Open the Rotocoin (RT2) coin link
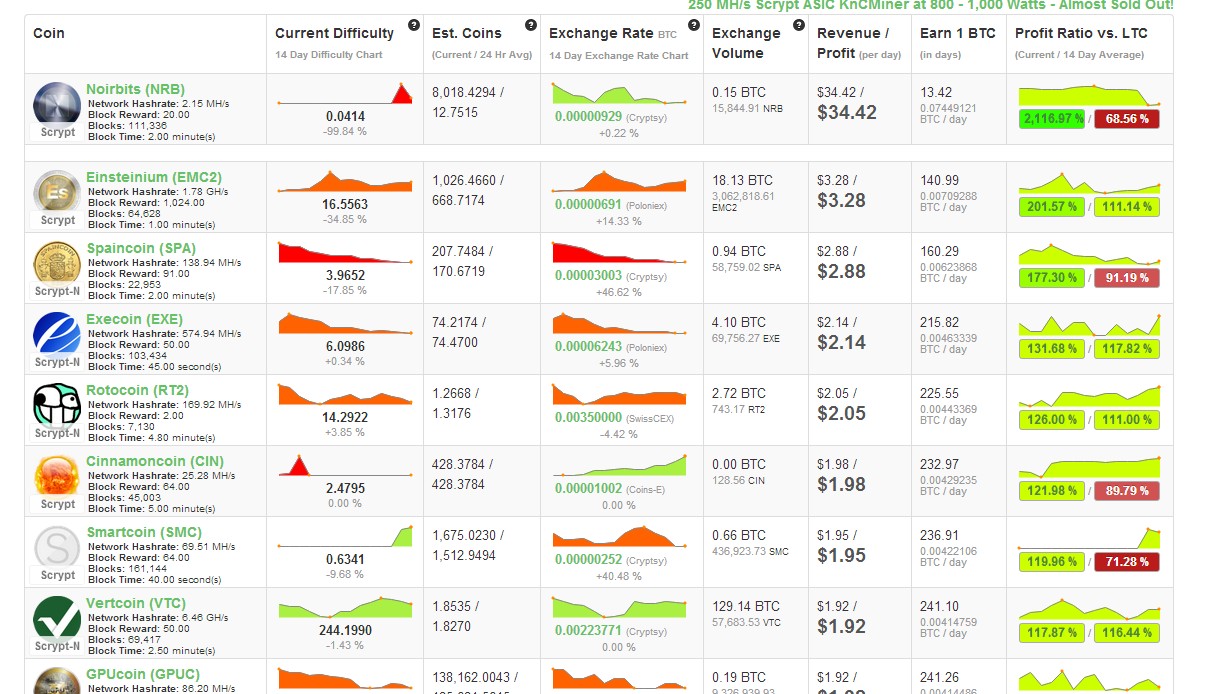This screenshot has height=694, width=1211. click(137, 390)
